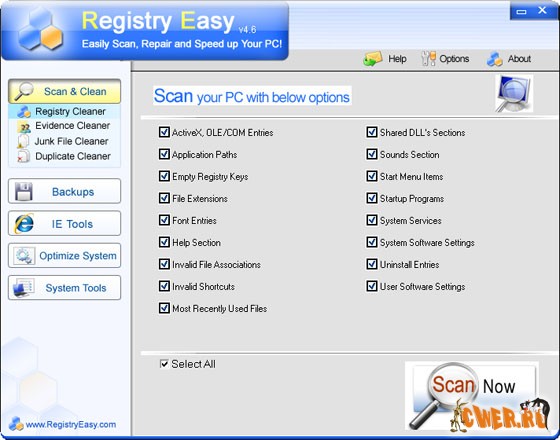The height and width of the screenshot is (440, 560).
Task: Open the System Tools section
Action: click(x=65, y=288)
